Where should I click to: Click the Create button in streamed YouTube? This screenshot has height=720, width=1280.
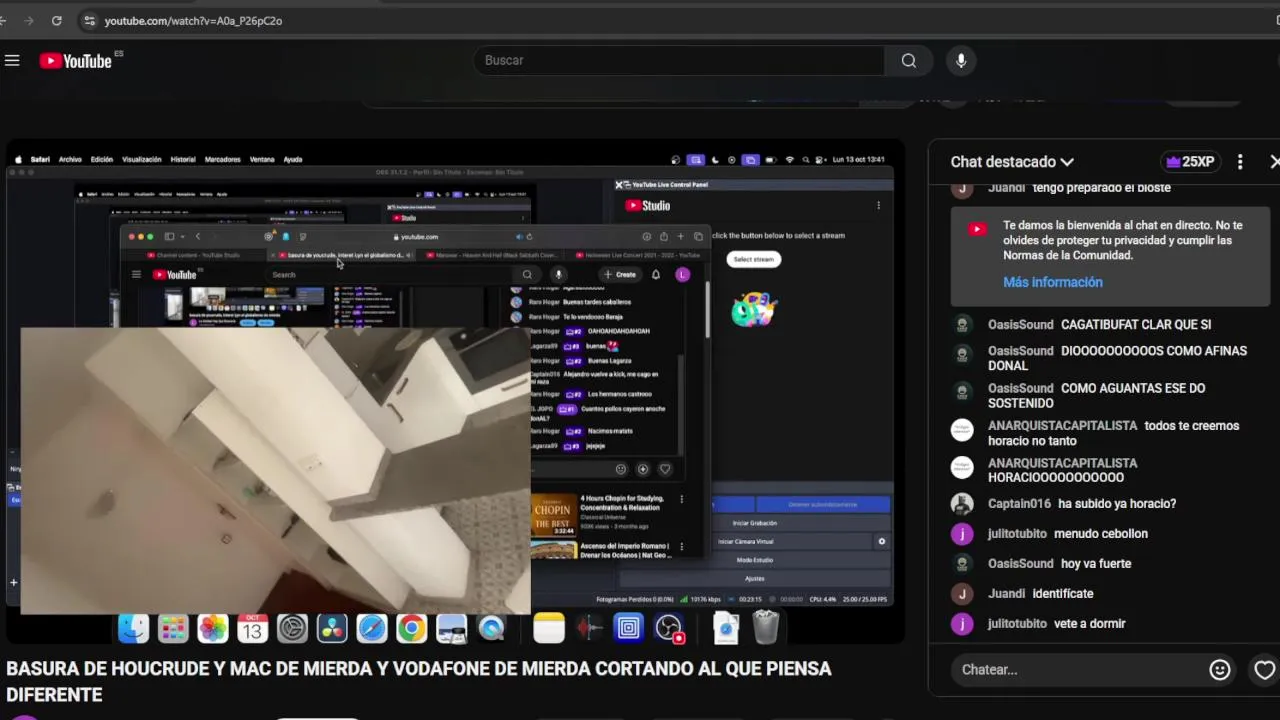pyautogui.click(x=620, y=274)
